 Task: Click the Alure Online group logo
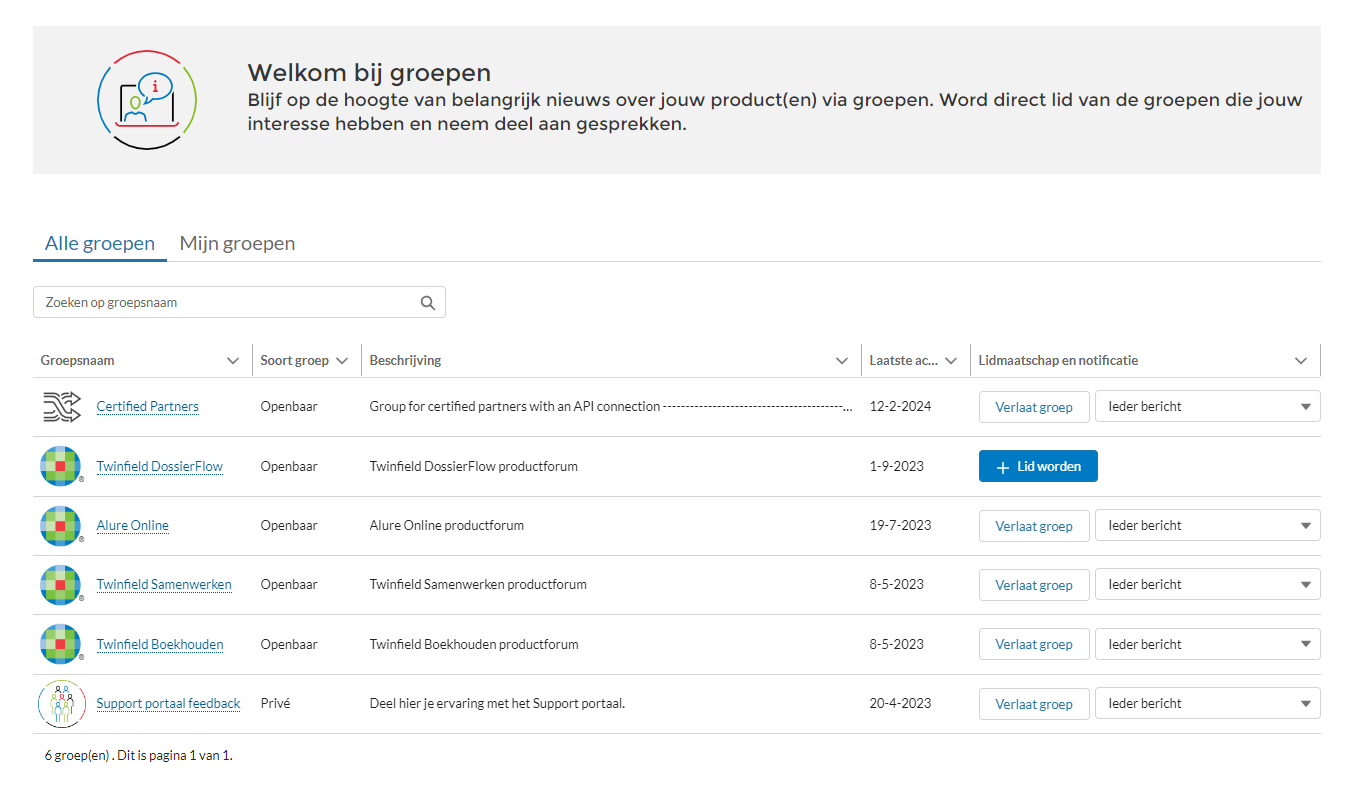click(x=60, y=526)
